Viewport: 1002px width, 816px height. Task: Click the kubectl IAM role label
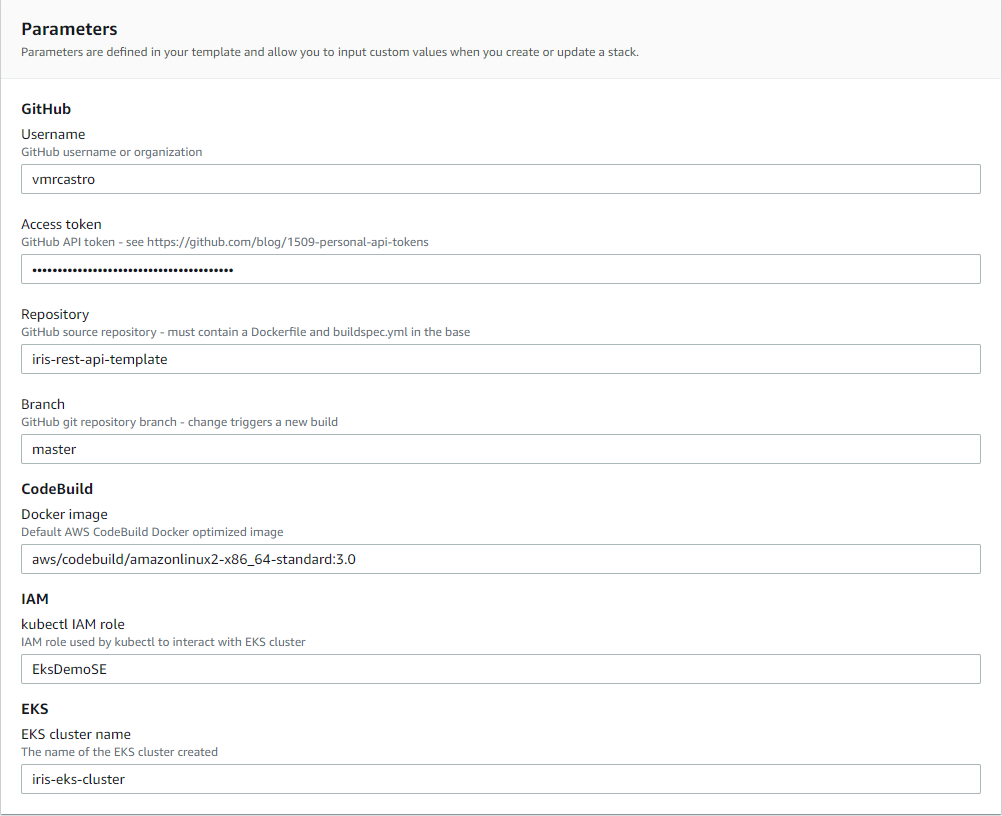(x=72, y=624)
